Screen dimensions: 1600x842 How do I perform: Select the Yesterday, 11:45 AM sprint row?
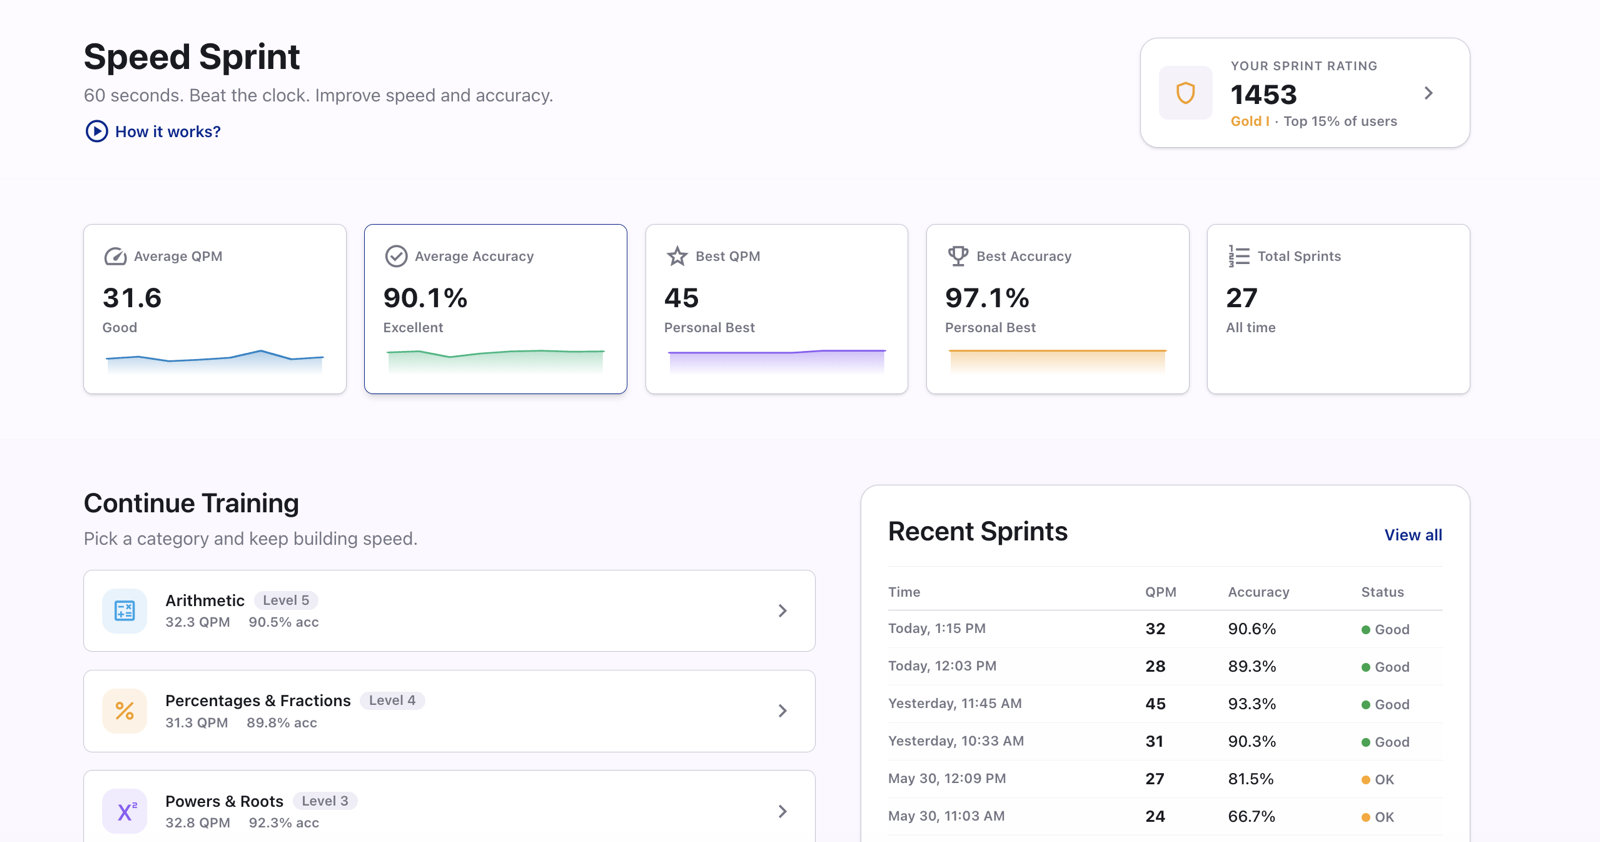pos(1165,704)
